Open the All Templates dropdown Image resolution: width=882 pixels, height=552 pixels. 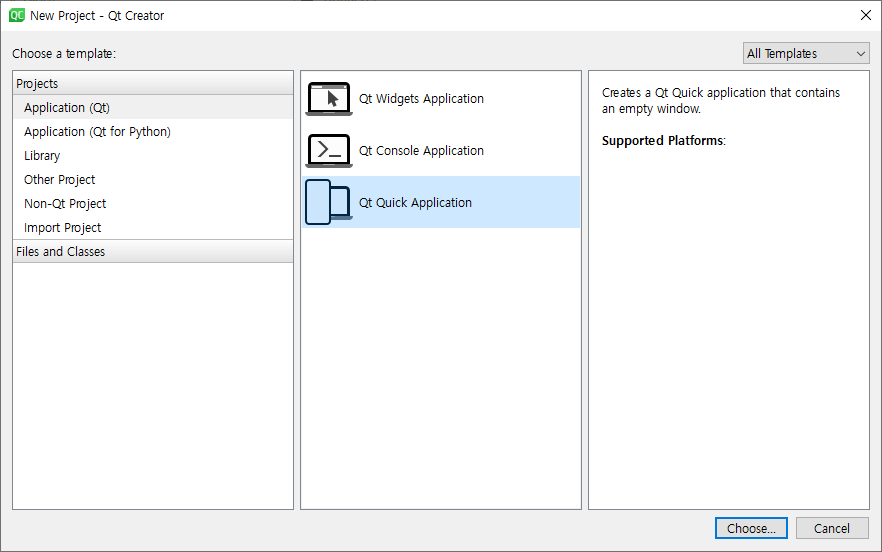806,53
